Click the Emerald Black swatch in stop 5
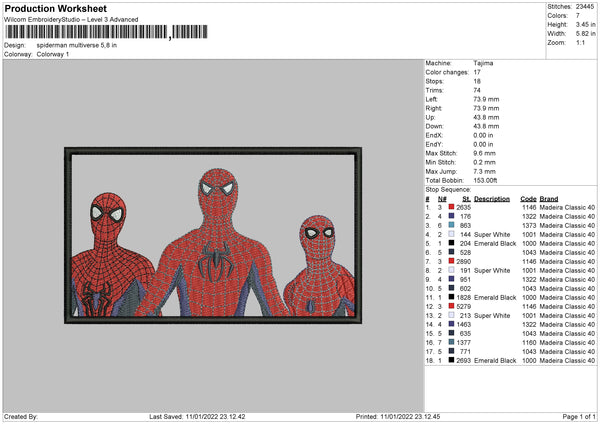The image size is (600, 424). tap(452, 243)
